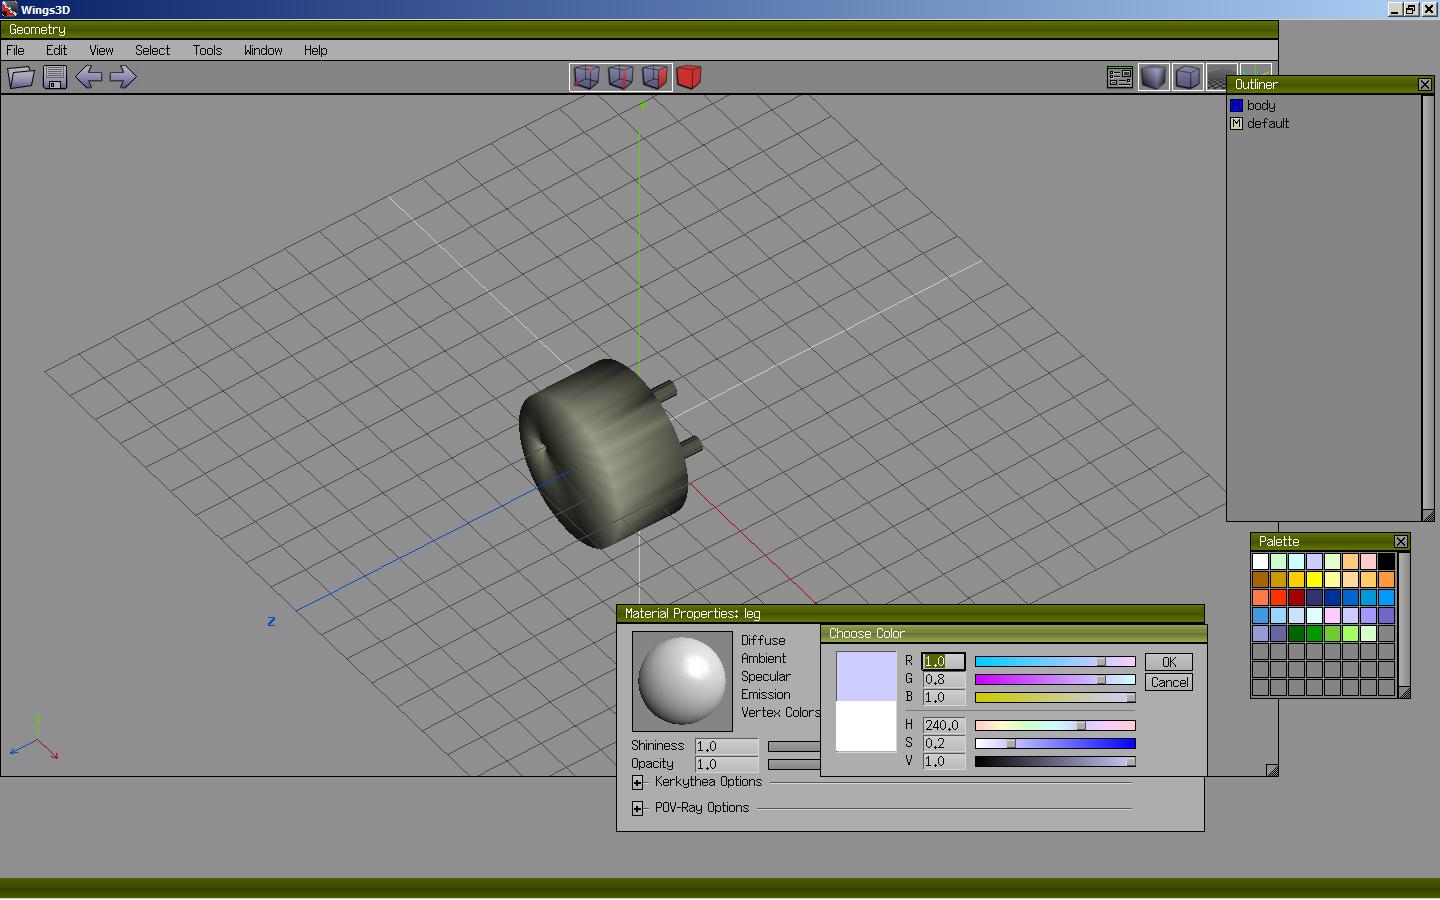Switch to vertex selection mode cube
The image size is (1440, 900).
point(586,77)
